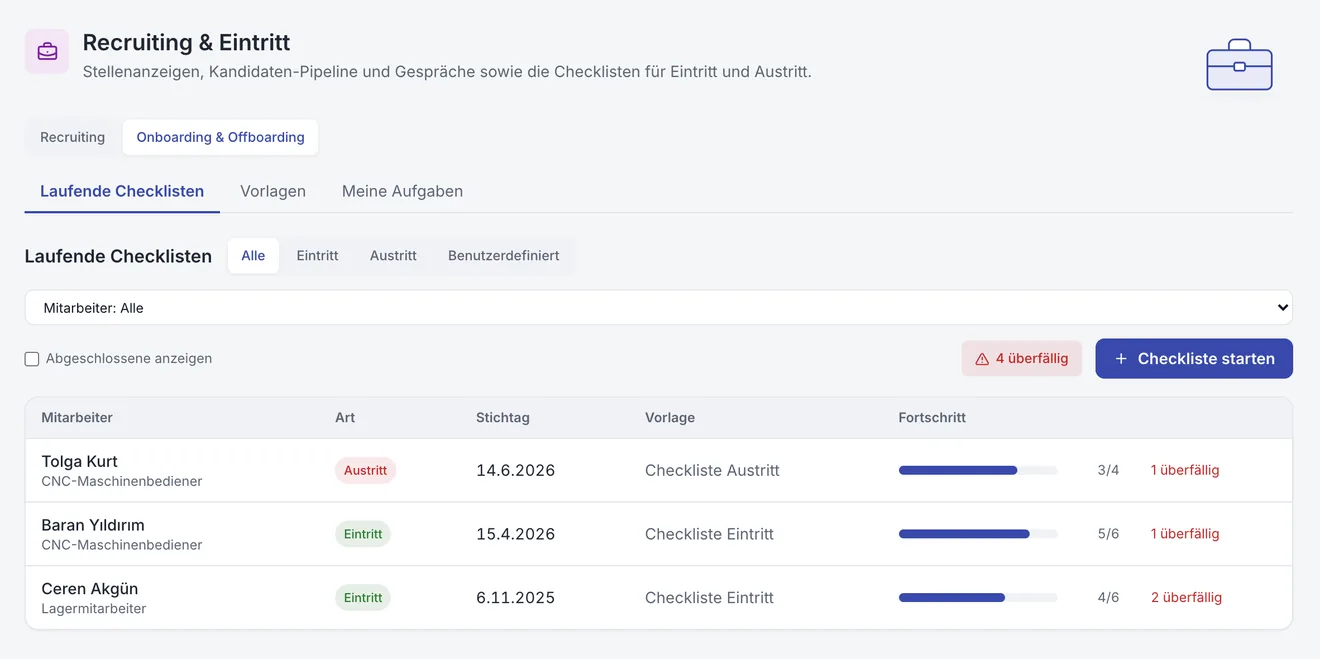Viewport: 1320px width, 659px height.
Task: Click the warning triangle in the überfällig badge
Action: 982,359
